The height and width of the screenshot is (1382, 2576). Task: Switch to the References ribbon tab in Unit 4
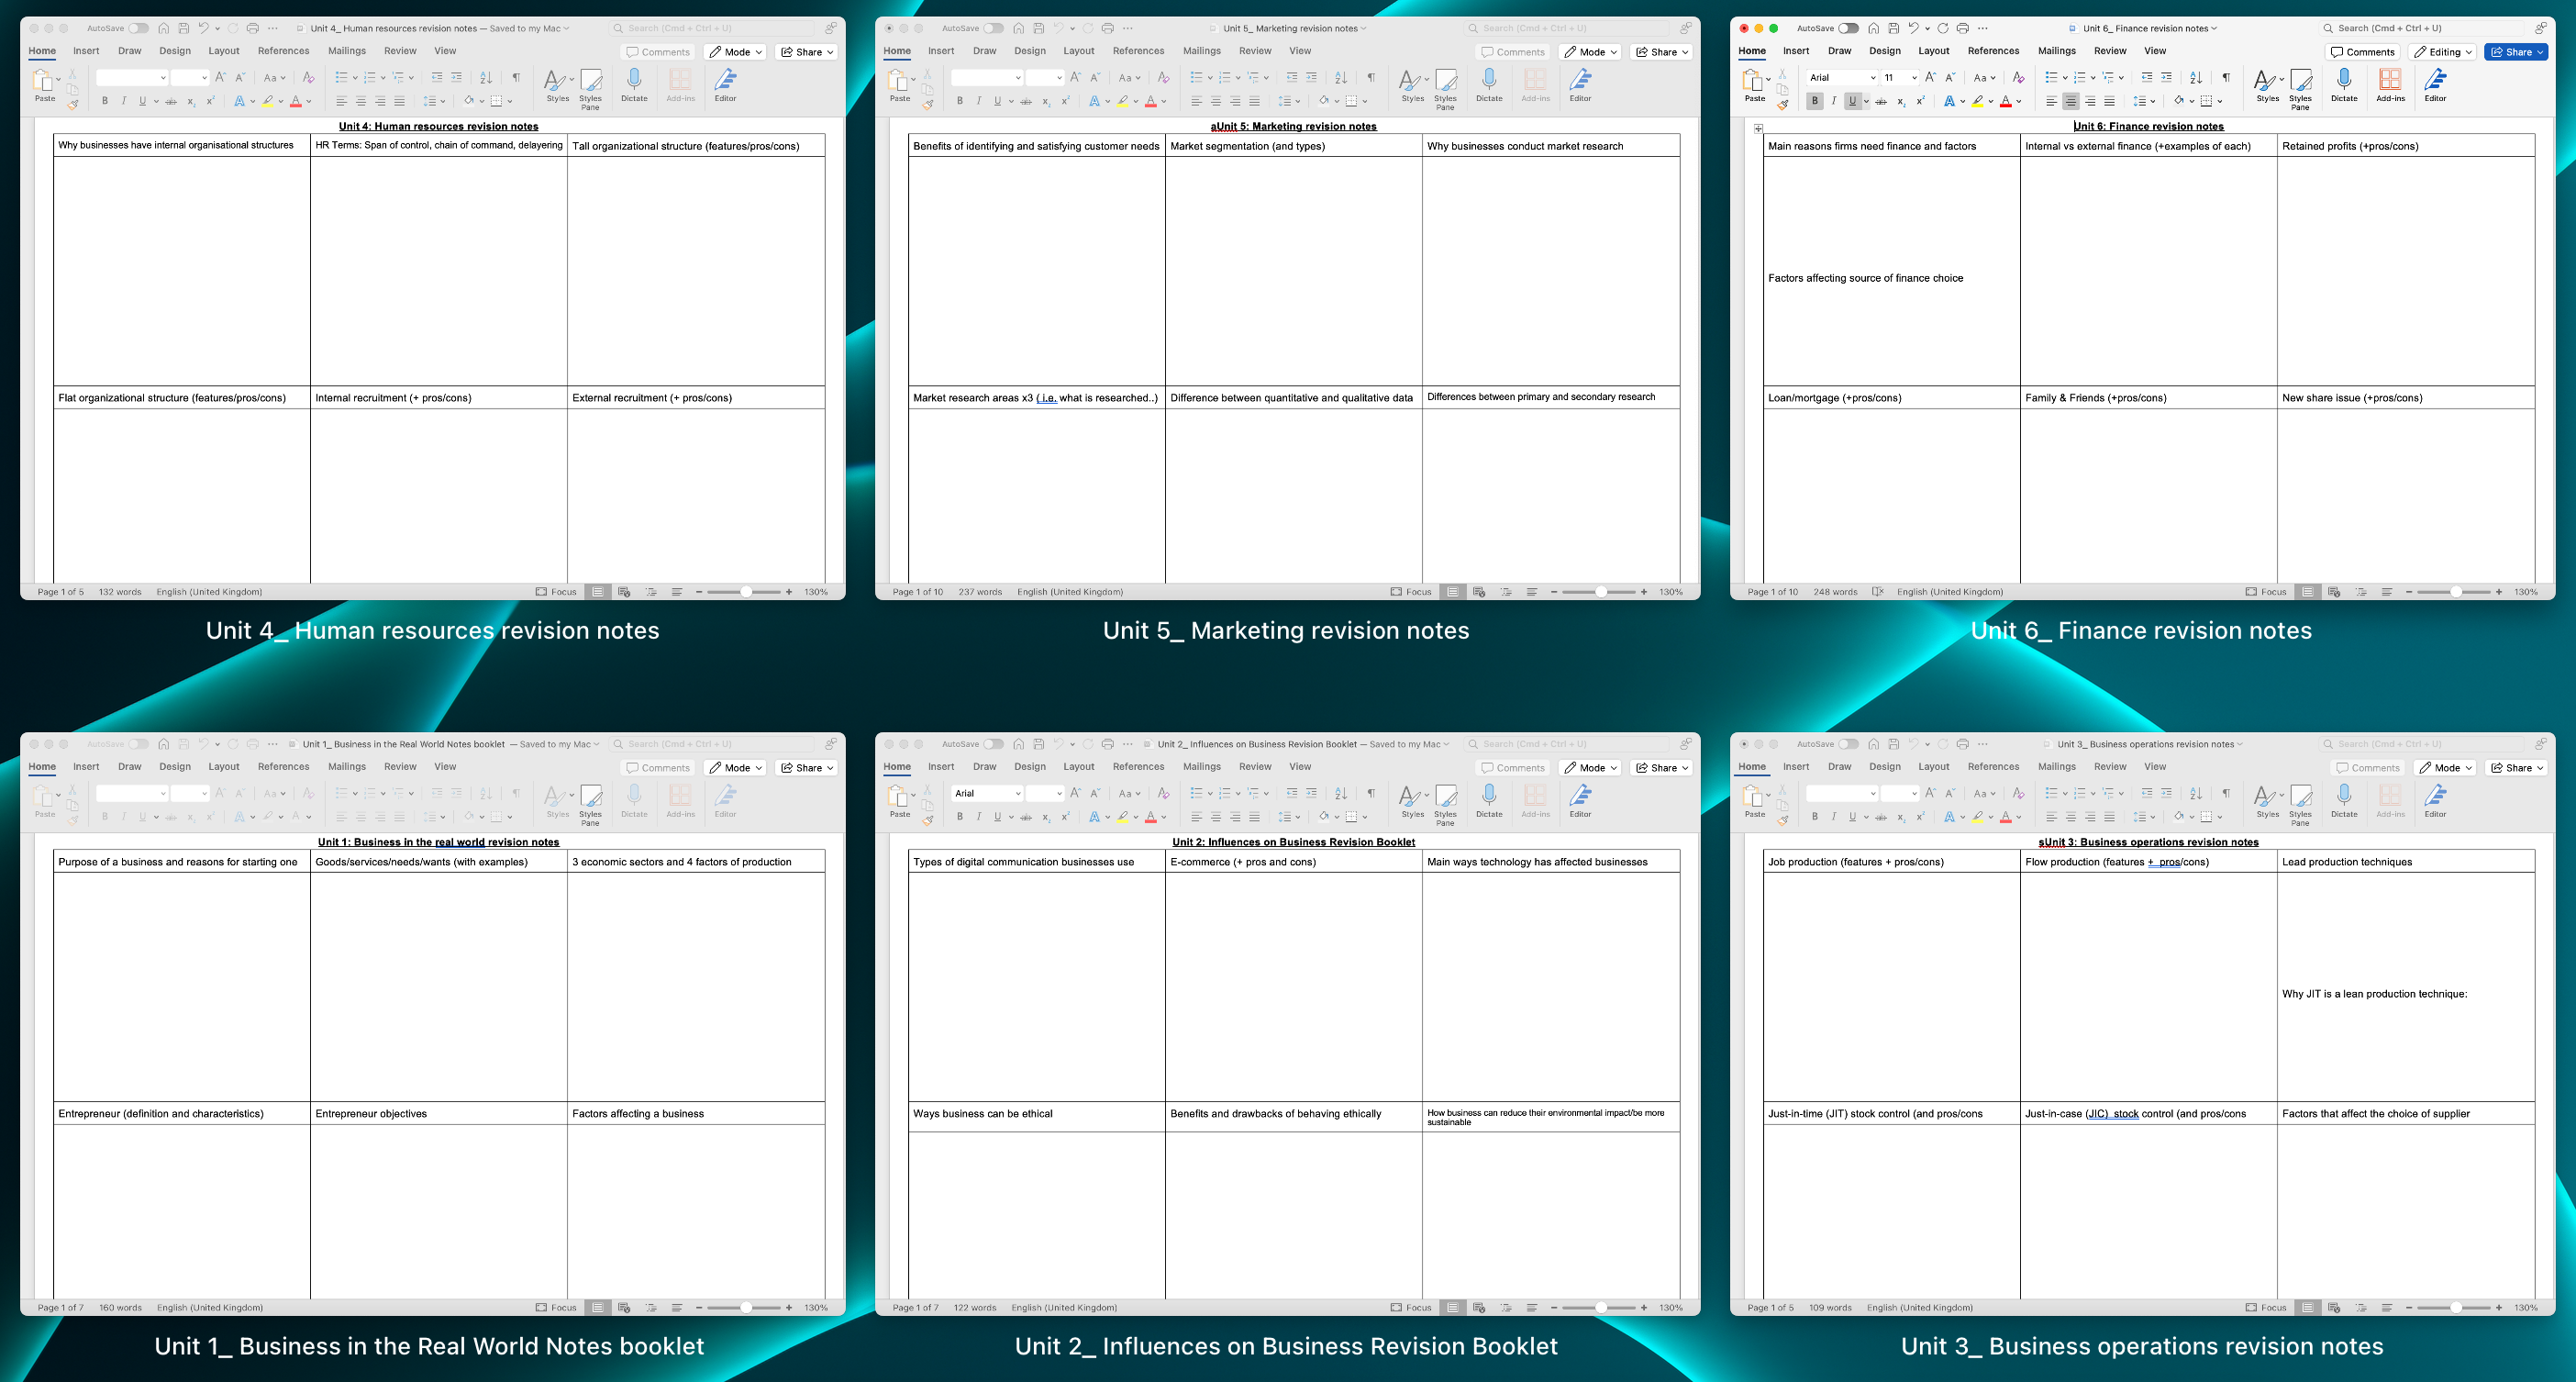pos(284,51)
